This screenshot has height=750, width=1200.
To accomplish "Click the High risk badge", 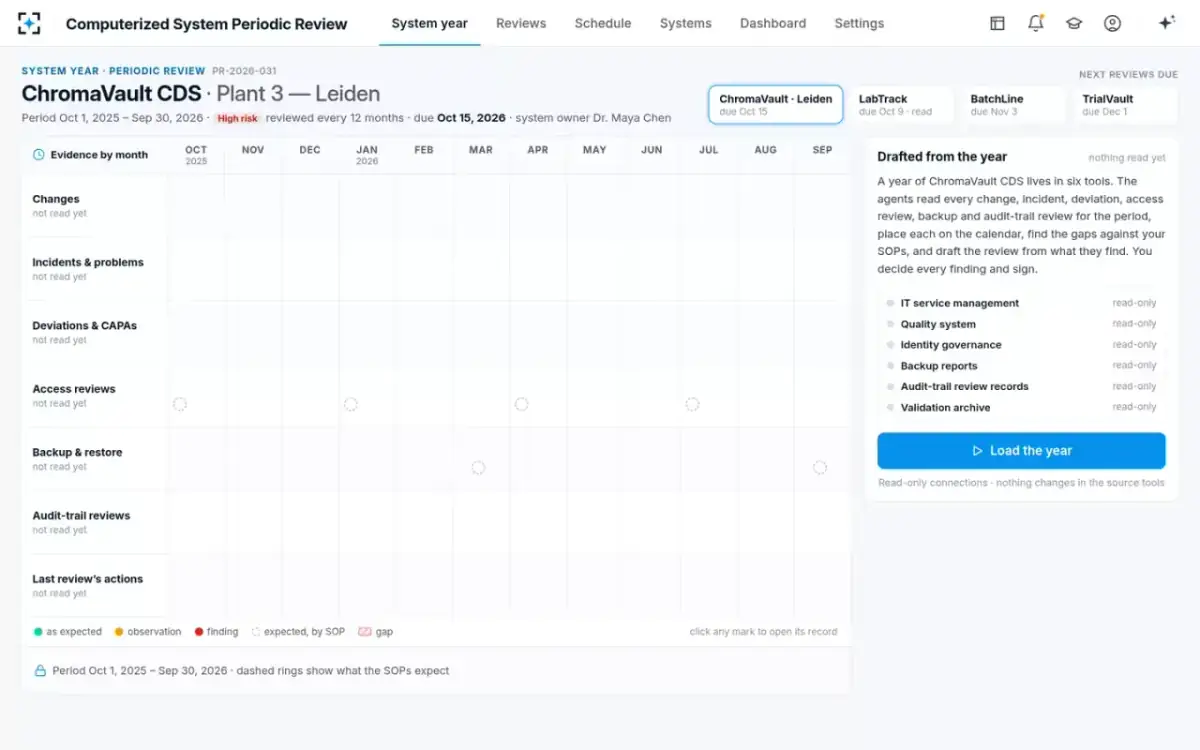I will coord(238,118).
